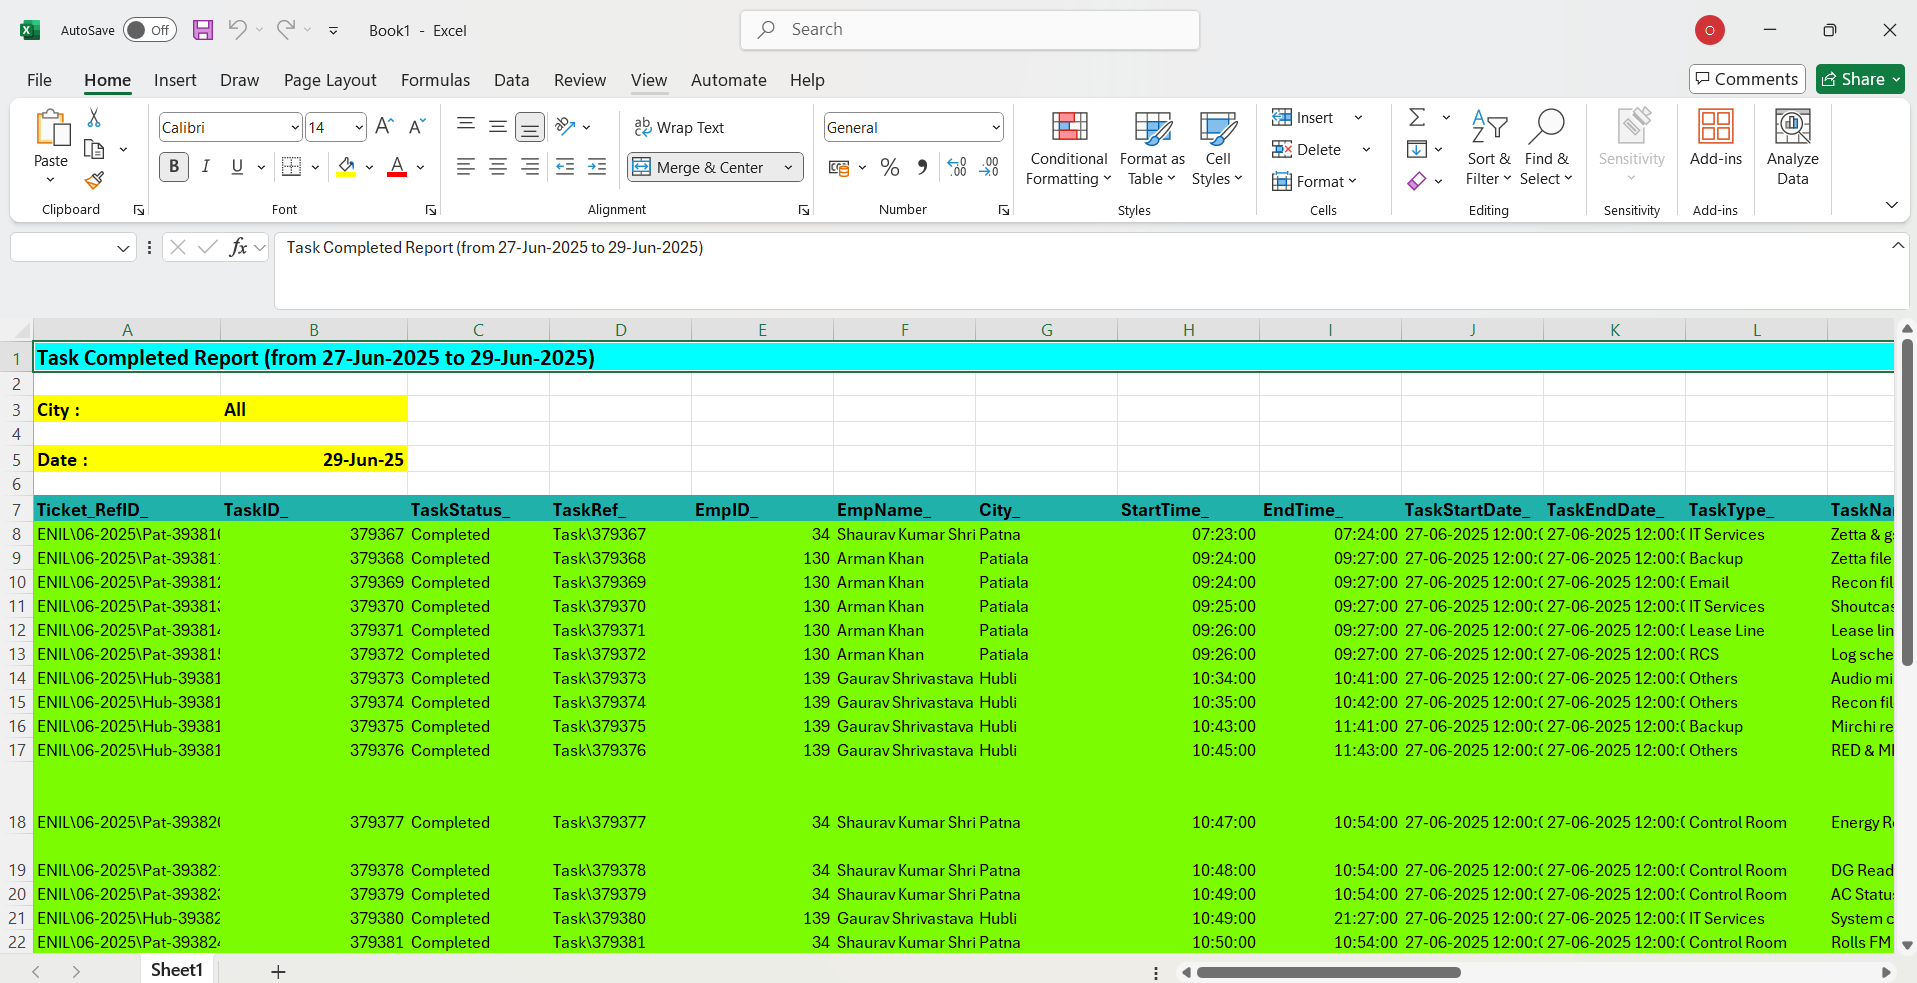Switch to the Formulas tab
The height and width of the screenshot is (983, 1917).
435,80
